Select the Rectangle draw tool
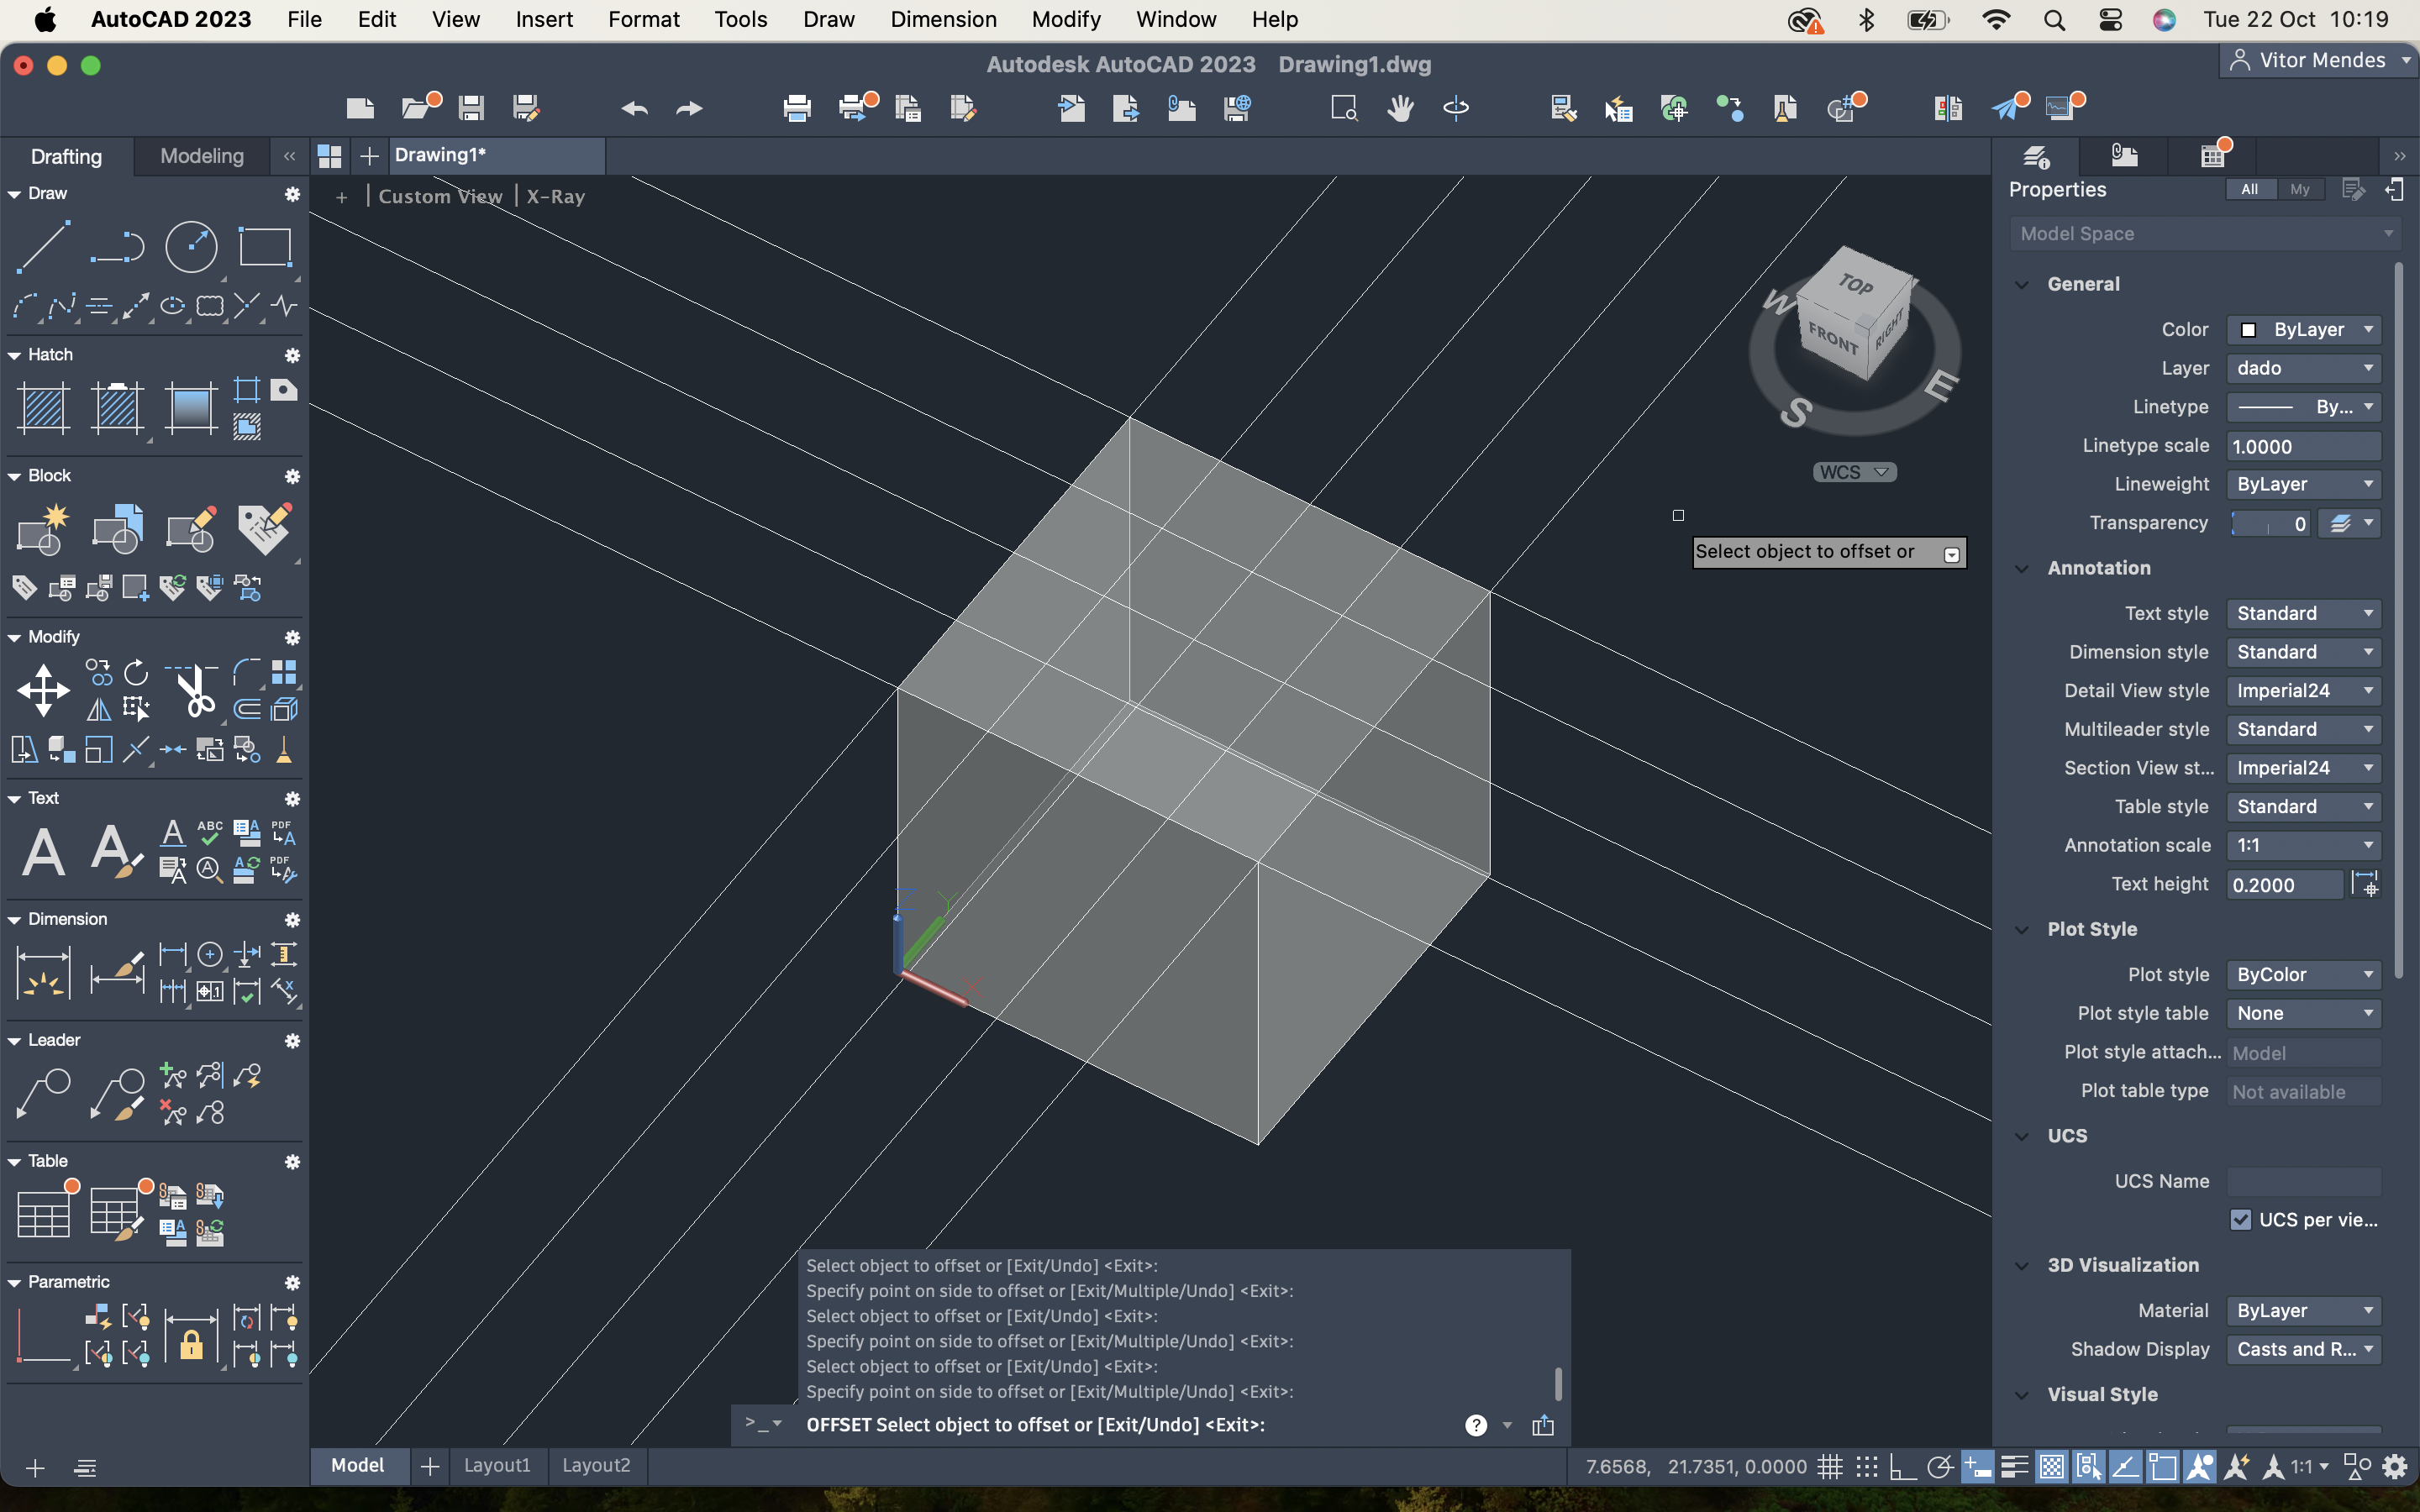The height and width of the screenshot is (1512, 2420). coord(265,247)
